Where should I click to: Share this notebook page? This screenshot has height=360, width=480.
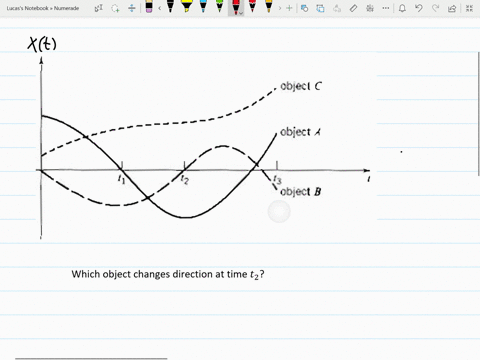[452, 8]
